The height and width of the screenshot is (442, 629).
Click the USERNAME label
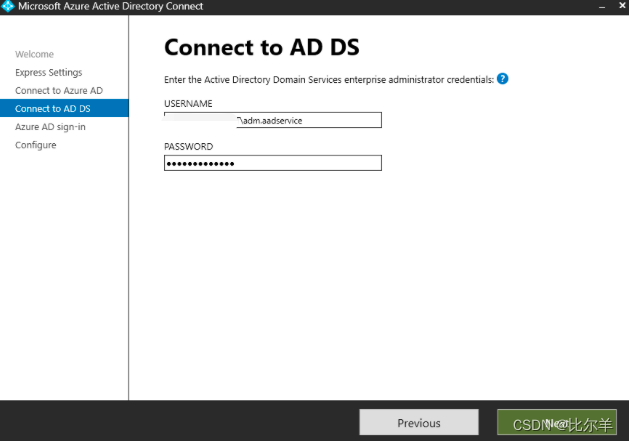[188, 103]
